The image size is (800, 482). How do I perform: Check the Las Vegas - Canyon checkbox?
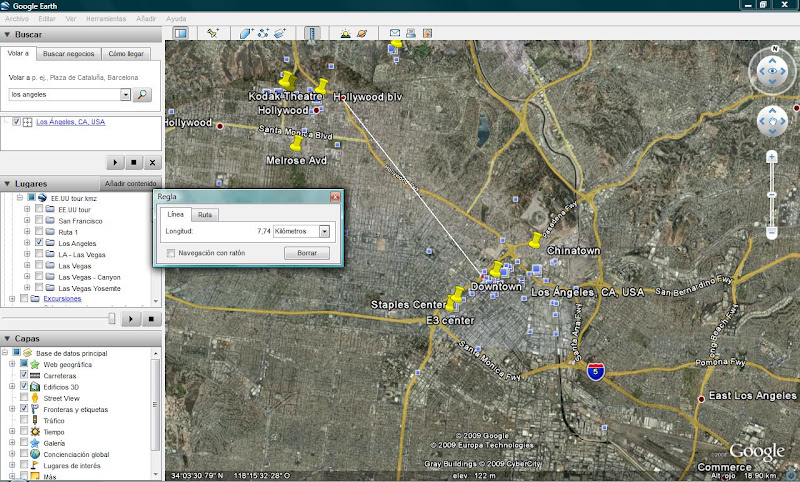click(x=39, y=276)
